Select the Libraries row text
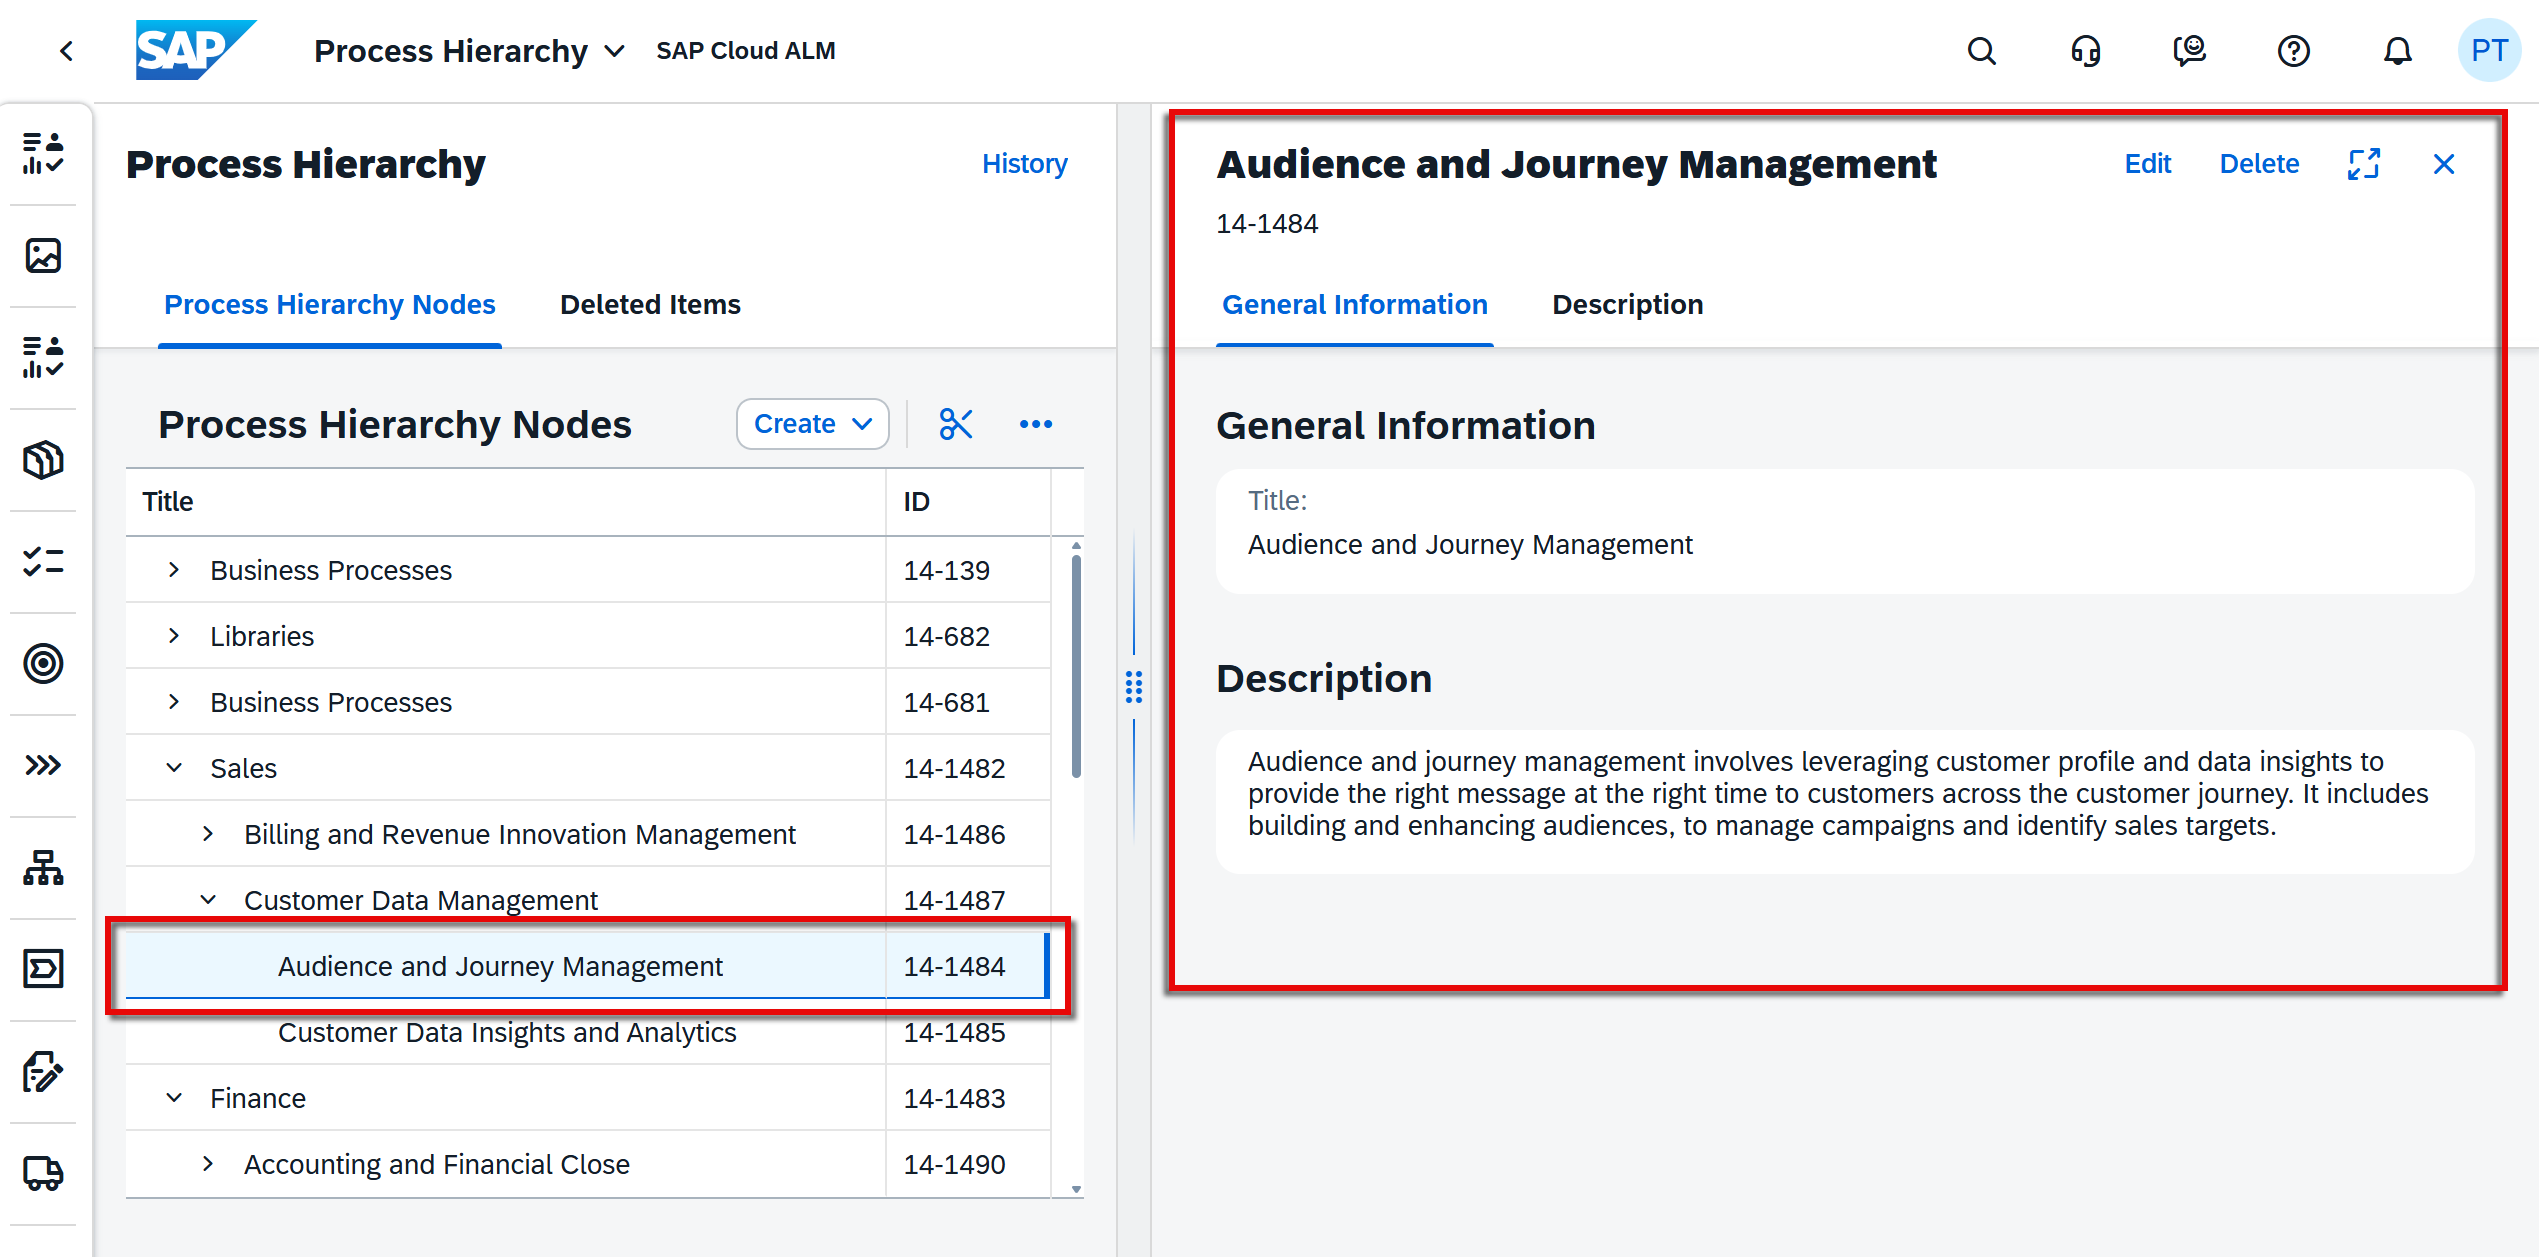Viewport: 2539px width, 1257px height. click(x=262, y=636)
